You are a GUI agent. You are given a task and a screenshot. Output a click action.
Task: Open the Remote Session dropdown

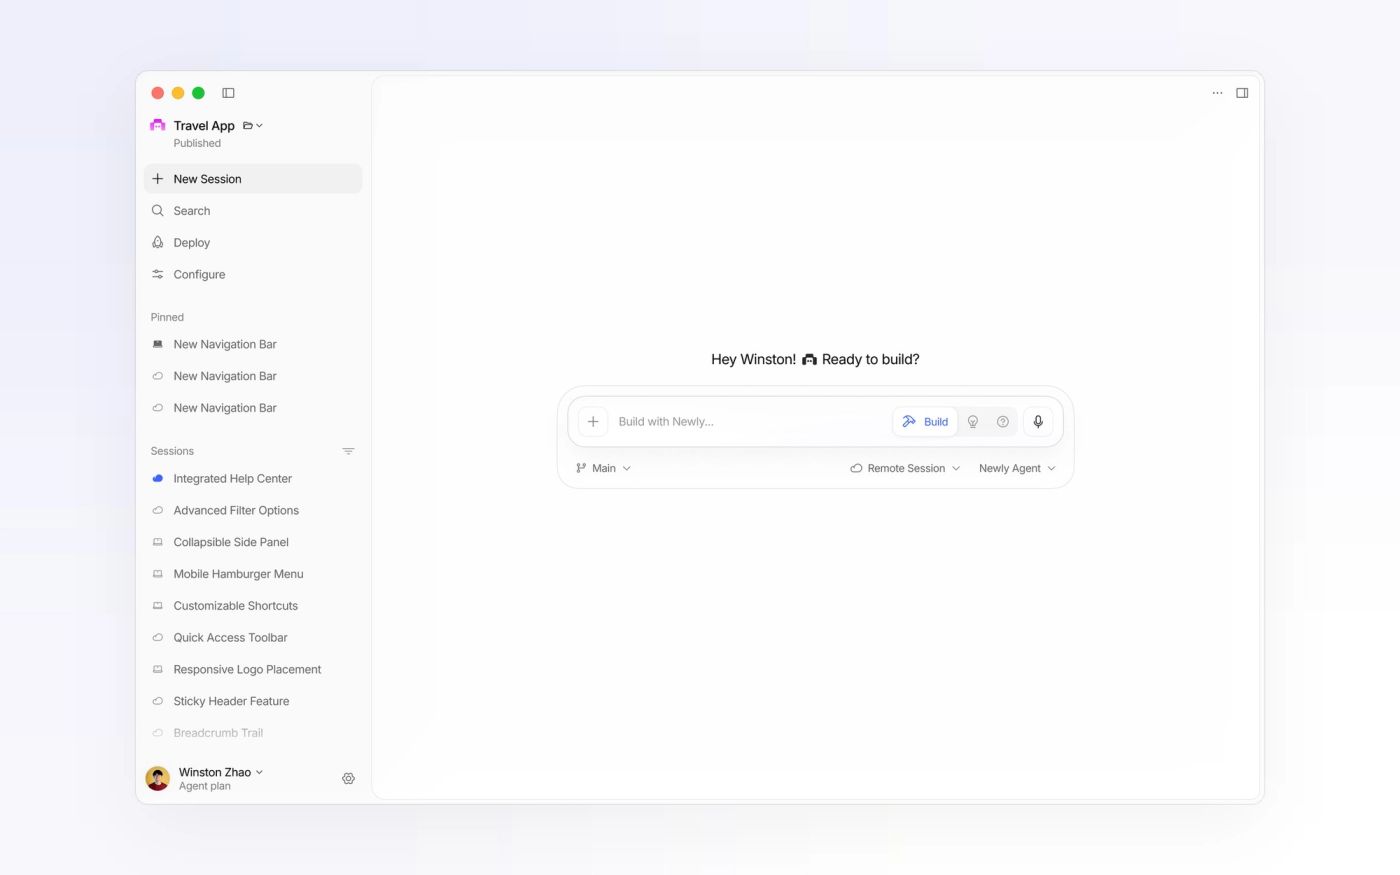[x=905, y=468]
